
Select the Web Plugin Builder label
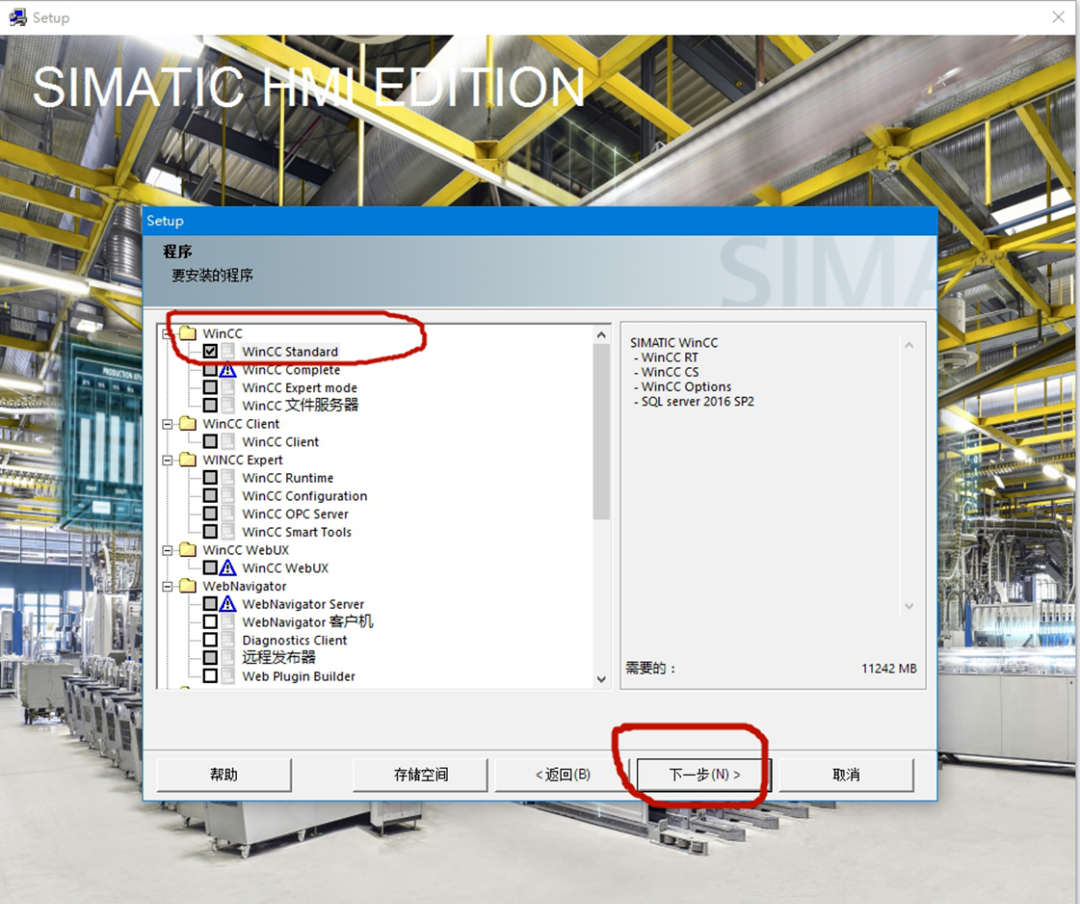[299, 676]
